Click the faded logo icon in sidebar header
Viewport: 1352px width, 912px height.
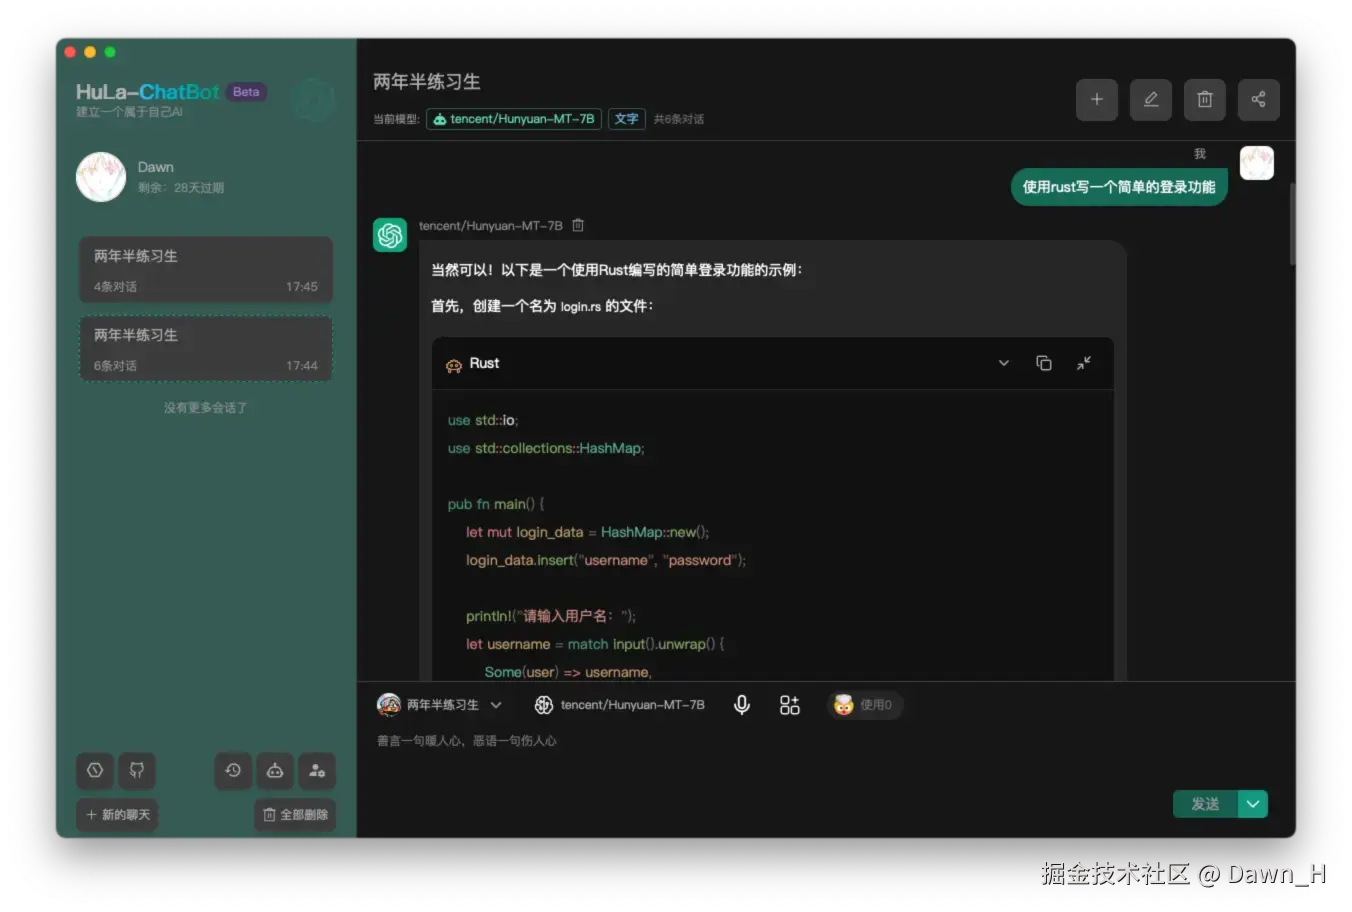pos(314,100)
